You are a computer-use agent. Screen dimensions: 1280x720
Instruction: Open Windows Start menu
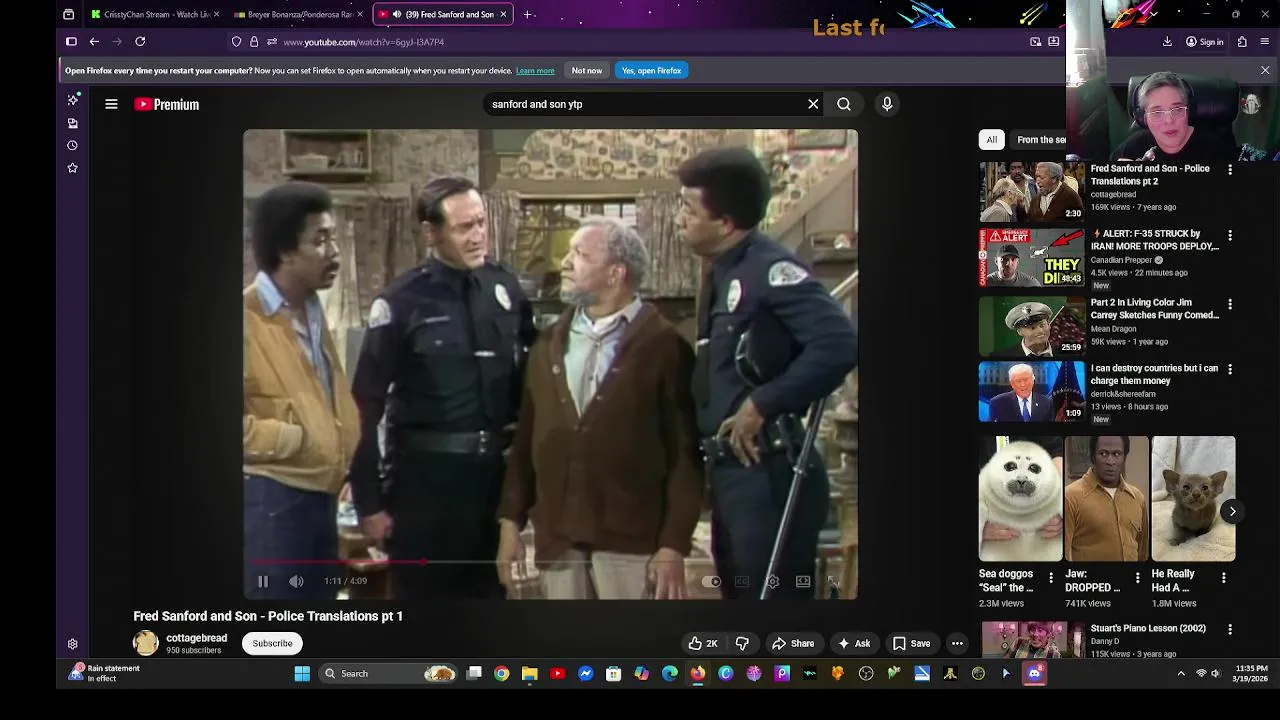click(x=302, y=674)
